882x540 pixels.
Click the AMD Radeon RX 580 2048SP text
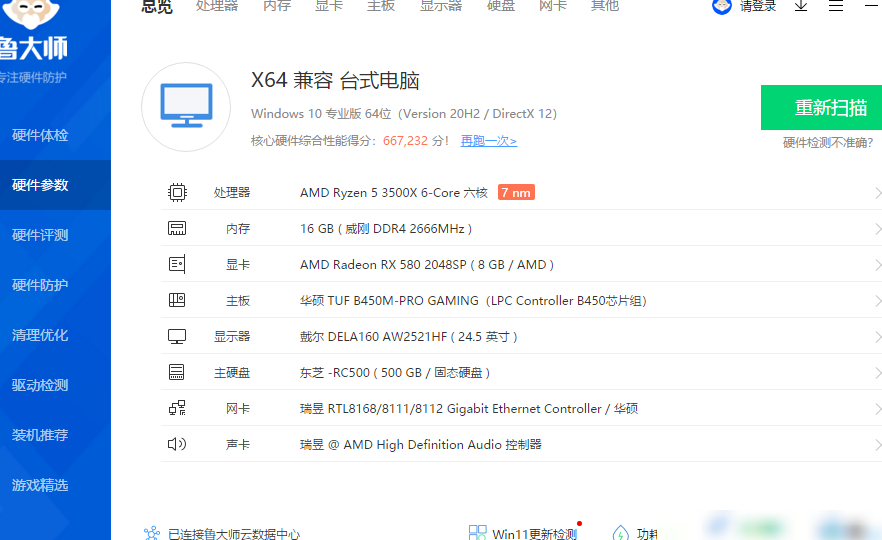point(427,265)
